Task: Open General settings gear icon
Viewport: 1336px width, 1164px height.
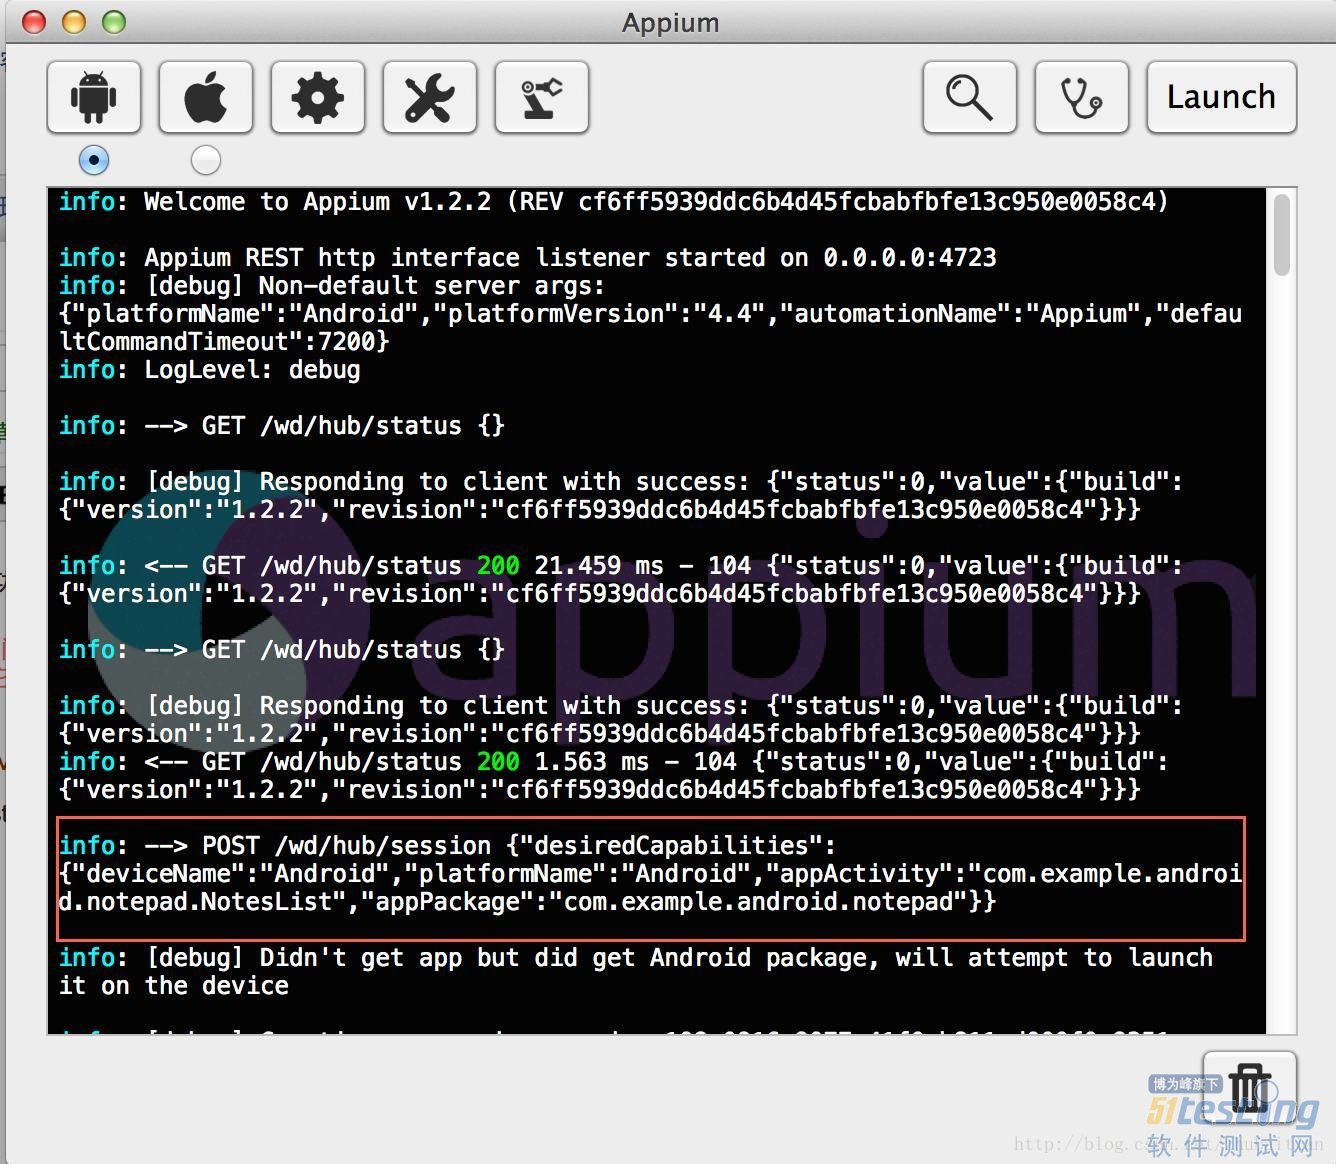Action: (x=318, y=97)
